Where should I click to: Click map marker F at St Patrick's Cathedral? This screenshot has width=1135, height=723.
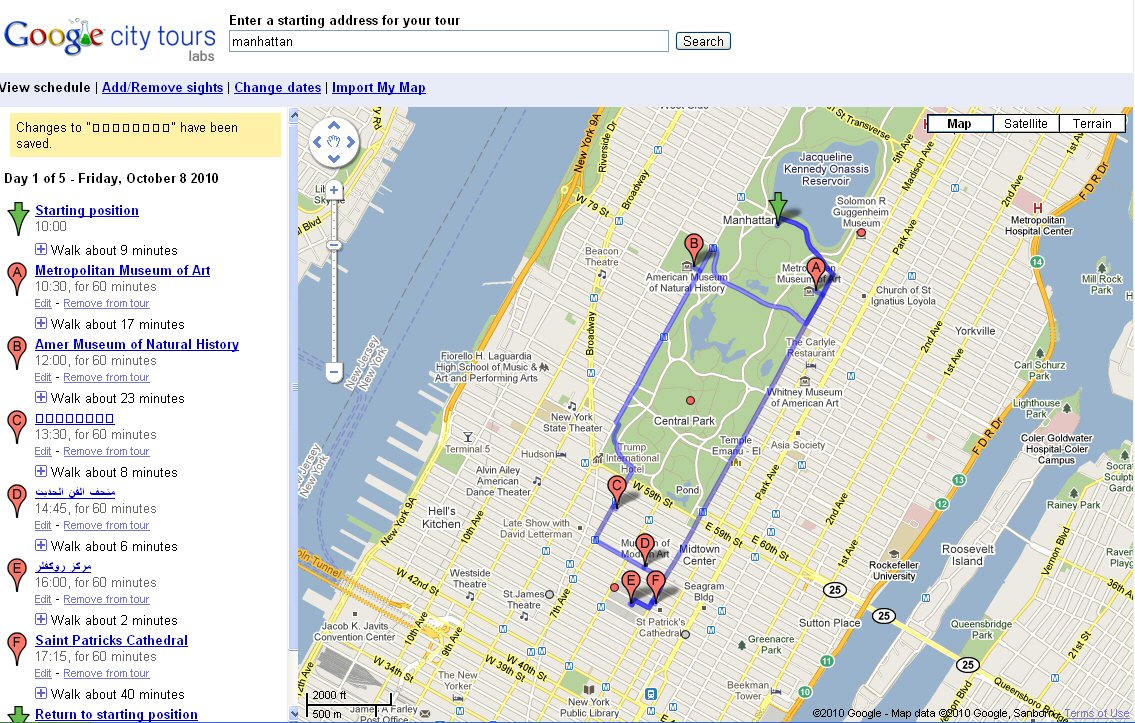tap(655, 580)
